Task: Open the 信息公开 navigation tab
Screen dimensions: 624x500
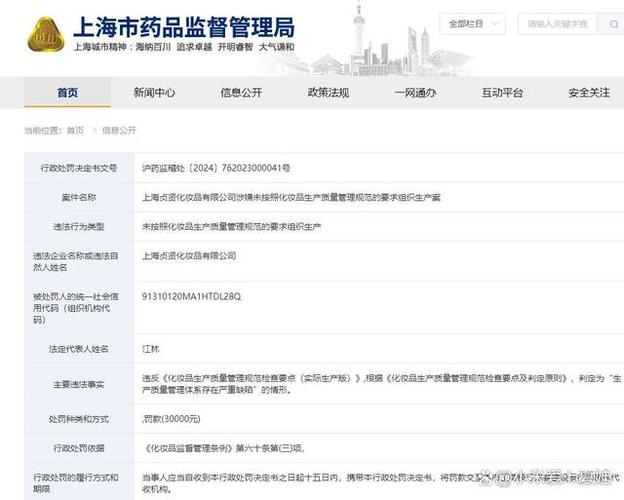Action: coord(241,93)
